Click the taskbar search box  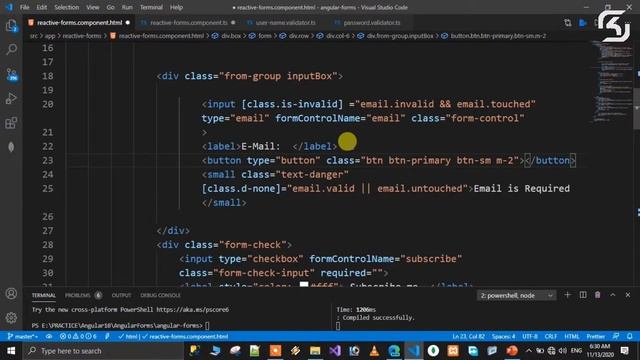coord(103,351)
